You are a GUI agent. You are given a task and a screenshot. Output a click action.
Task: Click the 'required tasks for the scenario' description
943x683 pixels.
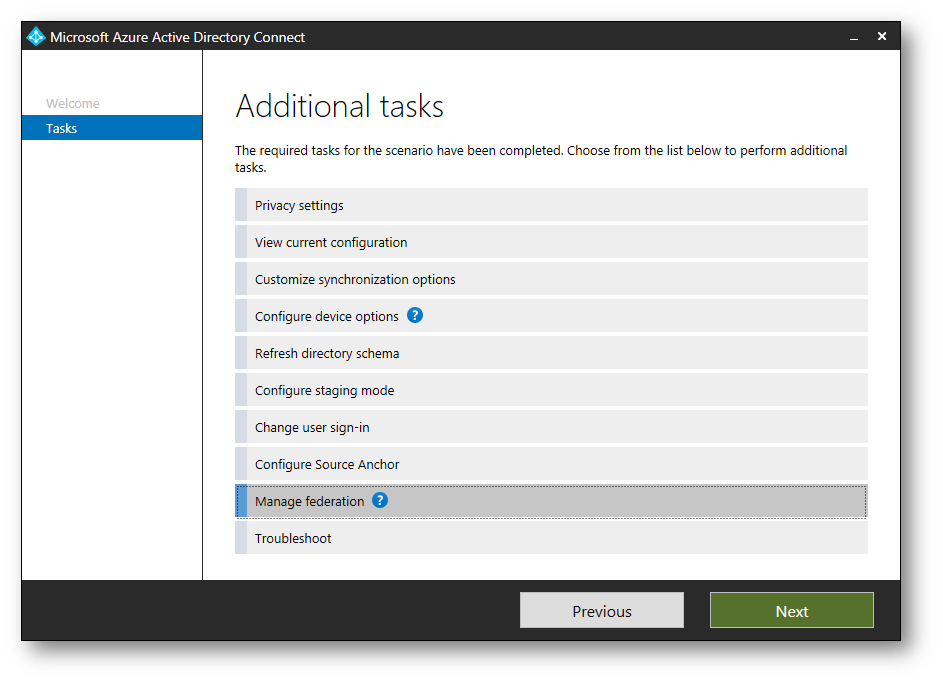tap(541, 159)
